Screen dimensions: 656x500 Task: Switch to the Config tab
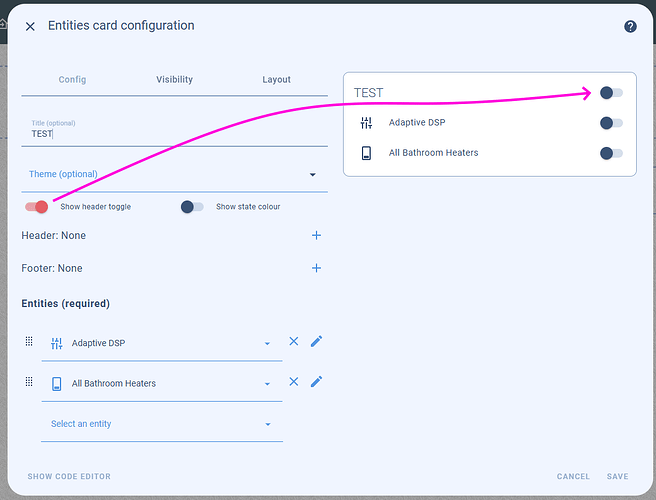(72, 79)
